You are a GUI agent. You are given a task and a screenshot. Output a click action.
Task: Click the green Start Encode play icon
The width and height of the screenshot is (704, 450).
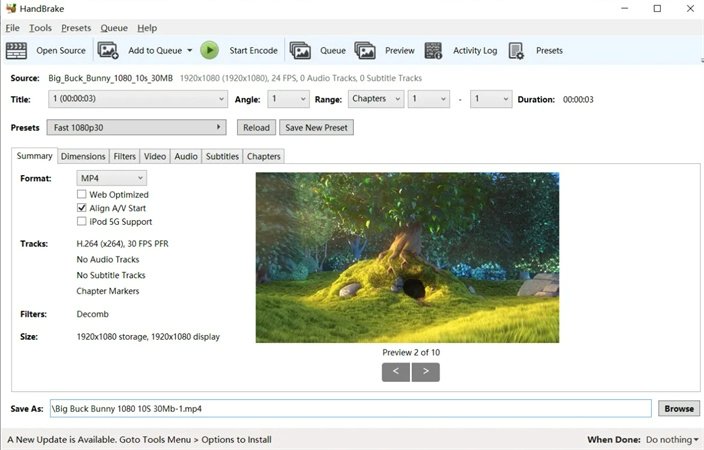[209, 50]
